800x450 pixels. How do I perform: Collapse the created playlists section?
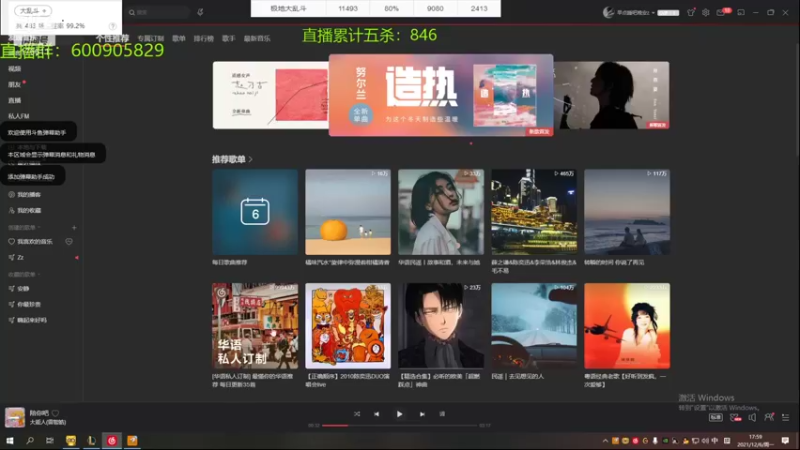(x=24, y=228)
